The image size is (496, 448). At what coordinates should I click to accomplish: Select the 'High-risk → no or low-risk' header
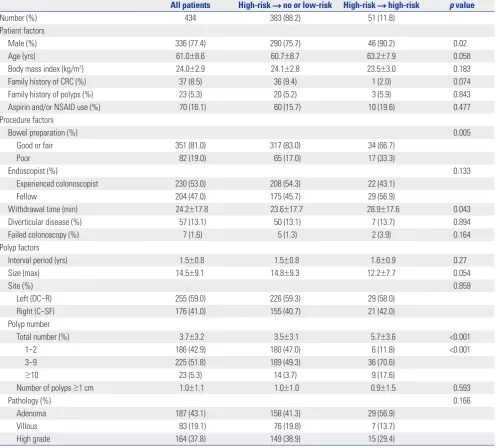pos(285,5)
